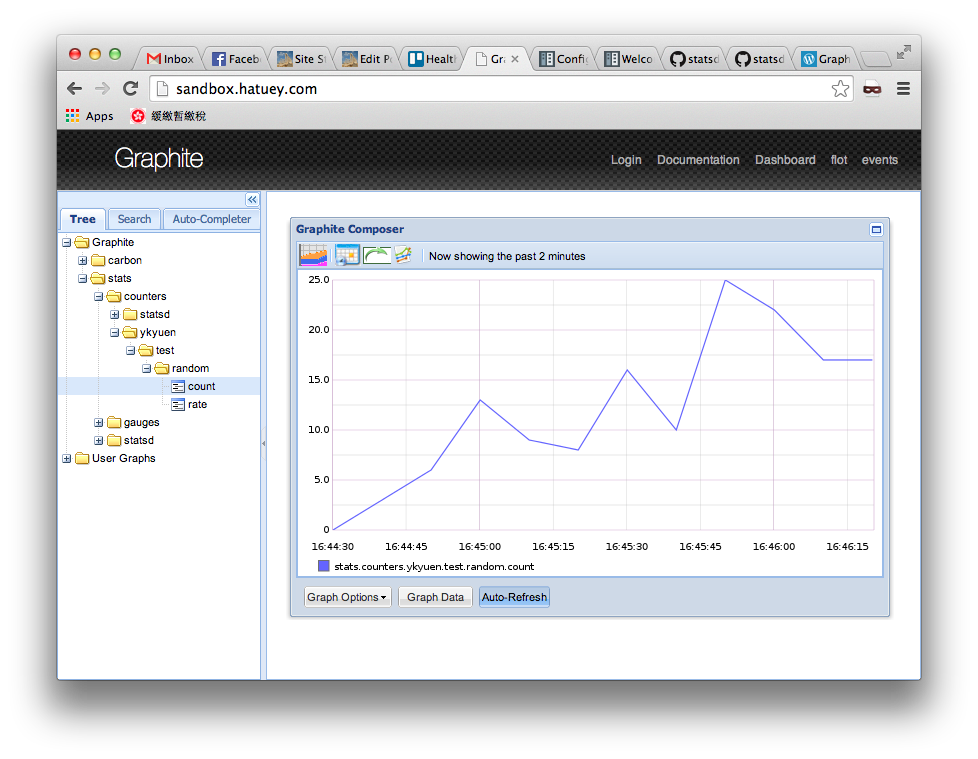Viewport: 978px width, 759px height.
Task: Click the date range calendar icon
Action: (313, 256)
